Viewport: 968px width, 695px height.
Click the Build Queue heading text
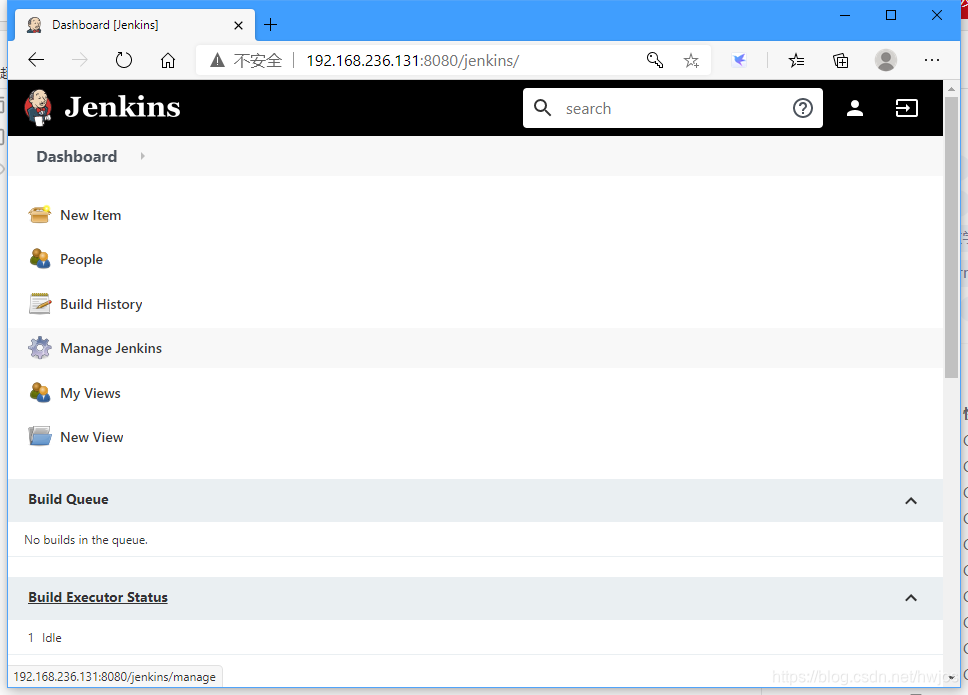point(68,499)
